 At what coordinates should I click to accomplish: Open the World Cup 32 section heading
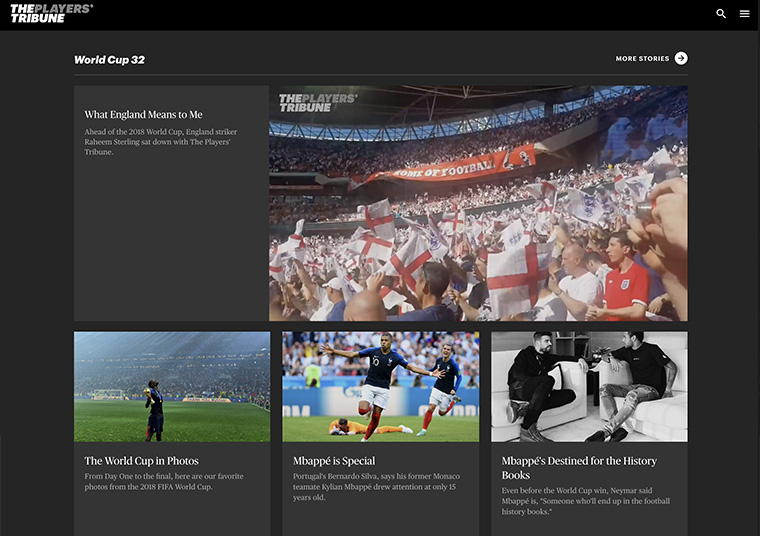coord(109,60)
